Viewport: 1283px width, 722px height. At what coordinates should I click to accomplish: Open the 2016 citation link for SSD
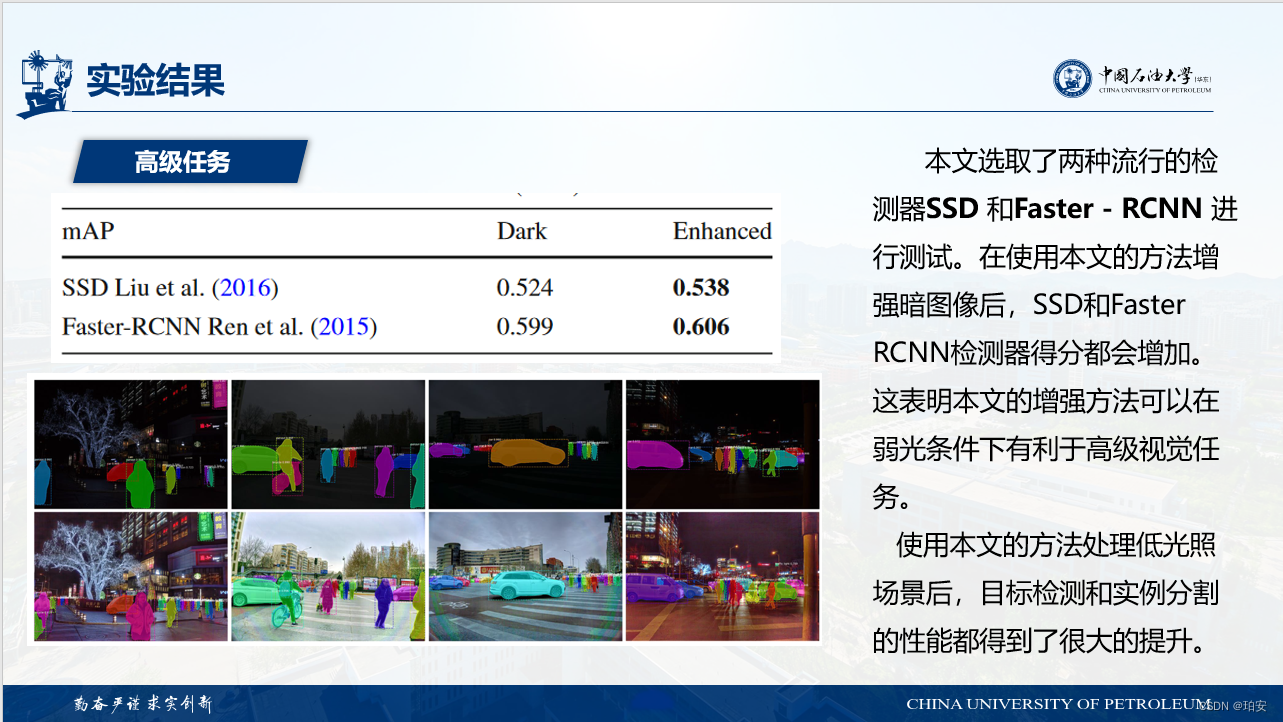246,287
